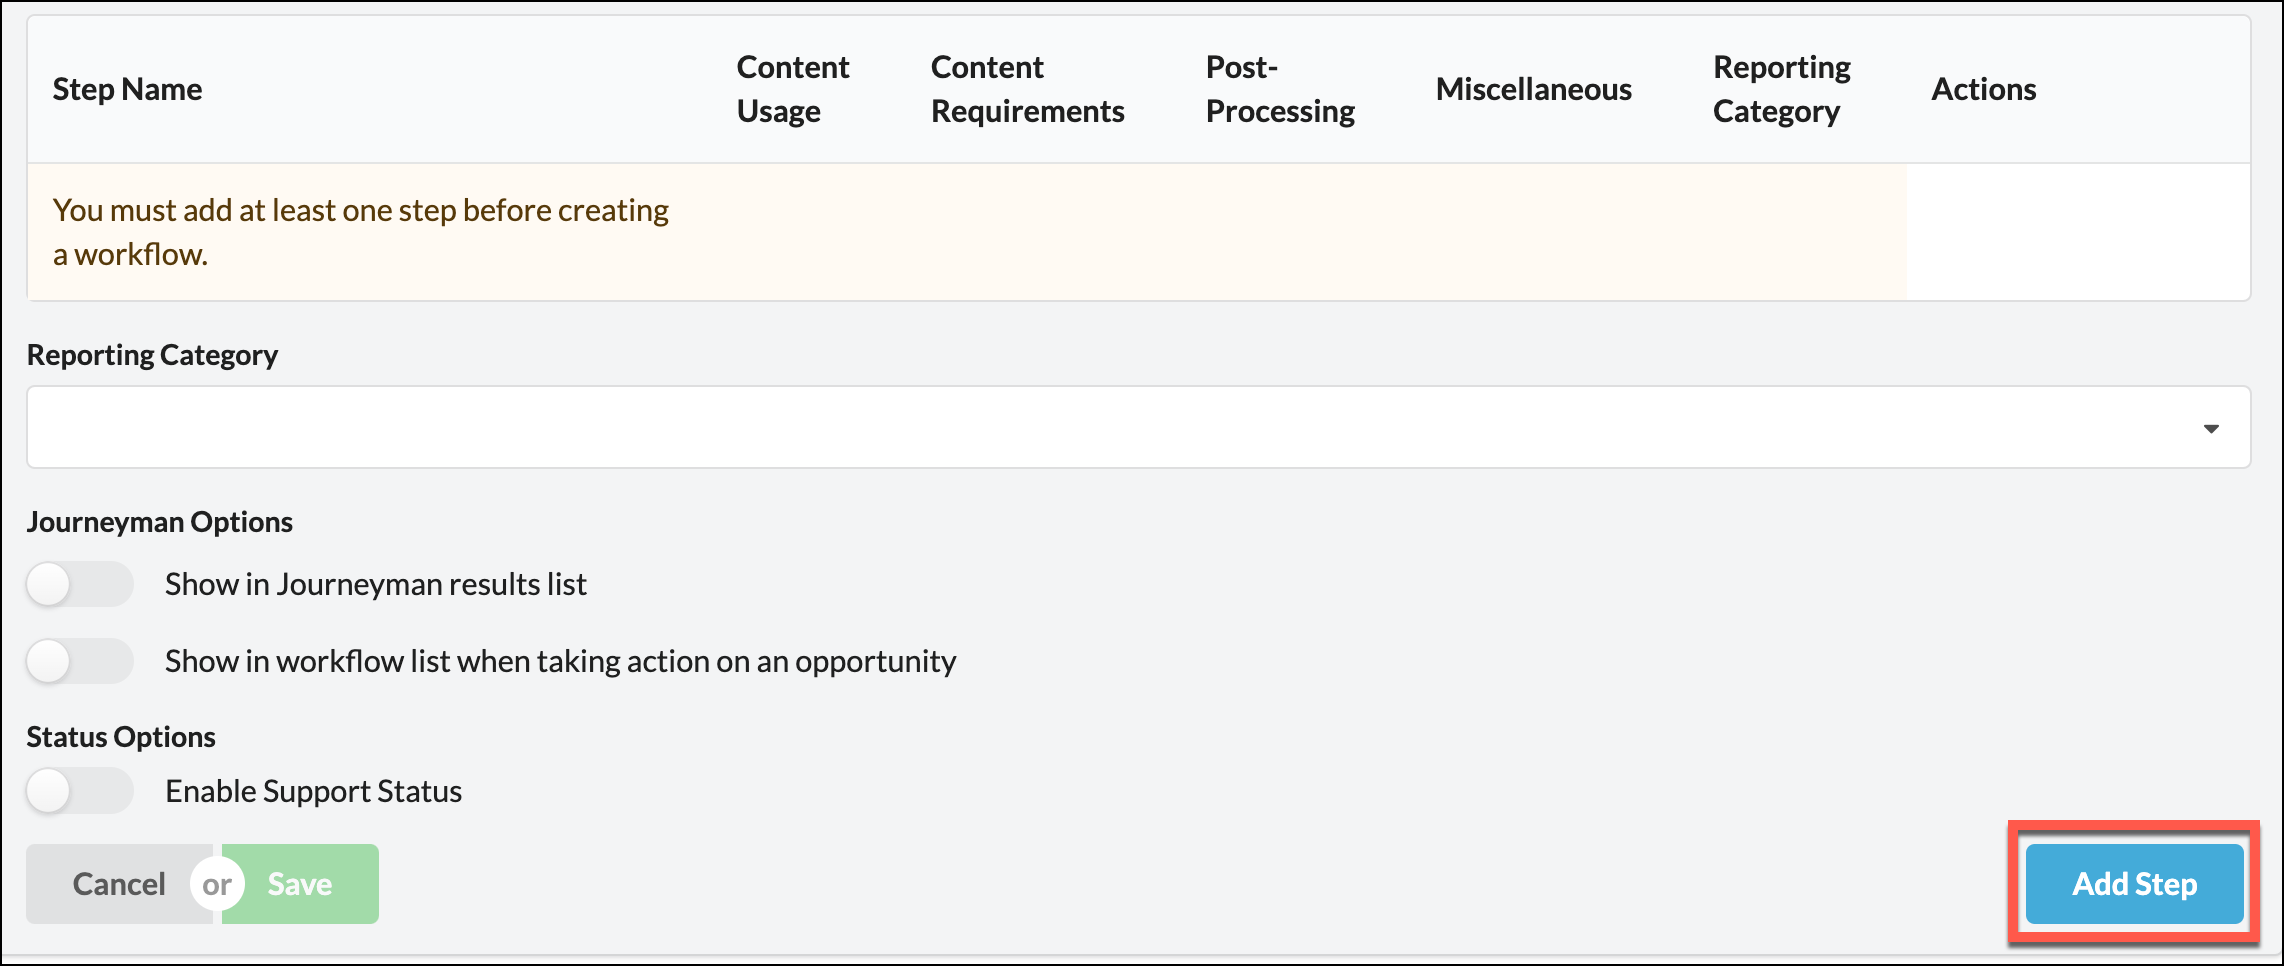Select the Post-Processing column header
Image resolution: width=2284 pixels, height=966 pixels.
click(x=1279, y=89)
